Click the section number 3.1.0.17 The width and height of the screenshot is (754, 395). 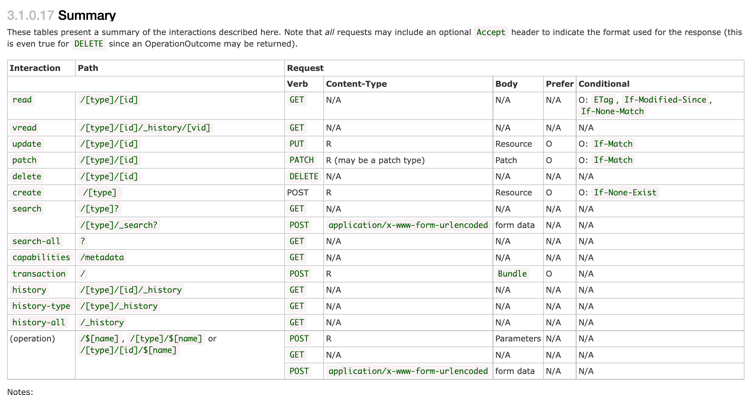tap(30, 15)
